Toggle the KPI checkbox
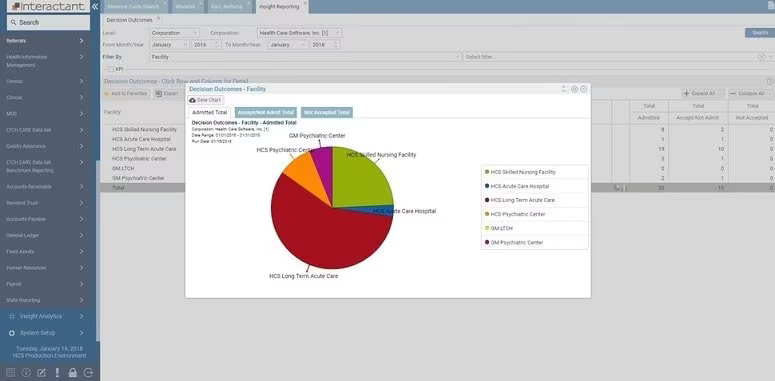 [x=111, y=69]
